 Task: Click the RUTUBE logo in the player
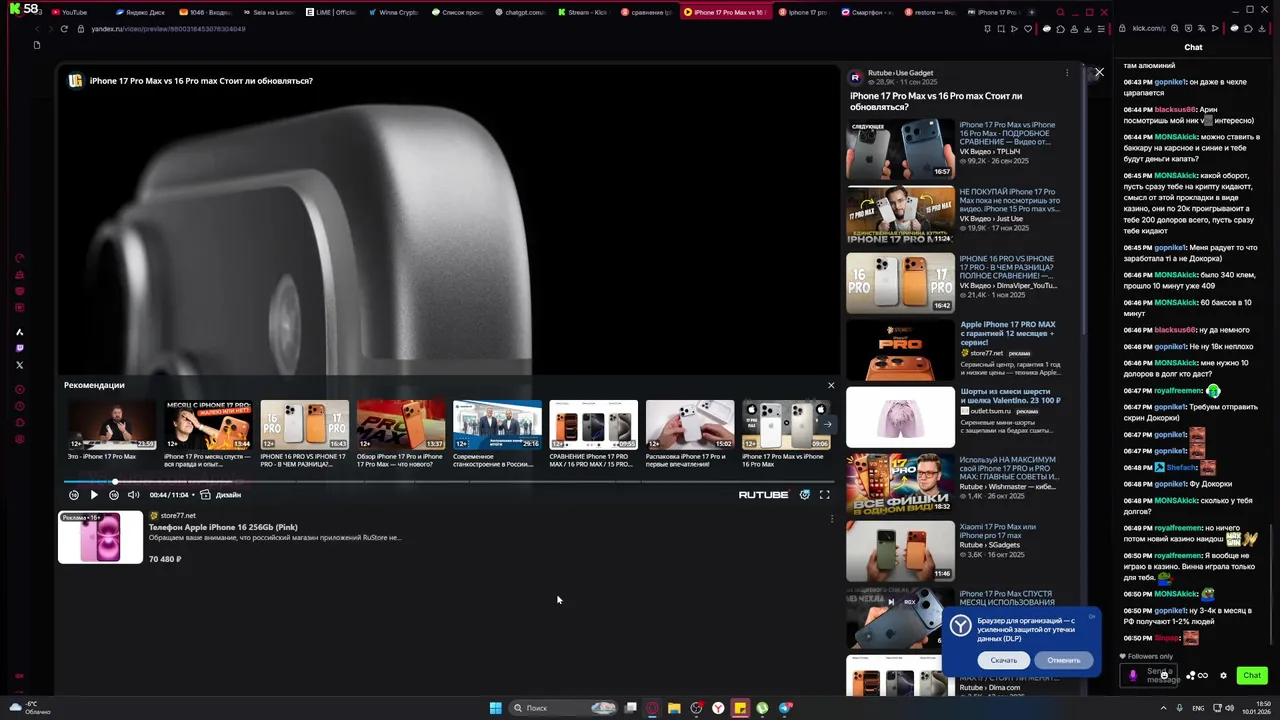[763, 495]
